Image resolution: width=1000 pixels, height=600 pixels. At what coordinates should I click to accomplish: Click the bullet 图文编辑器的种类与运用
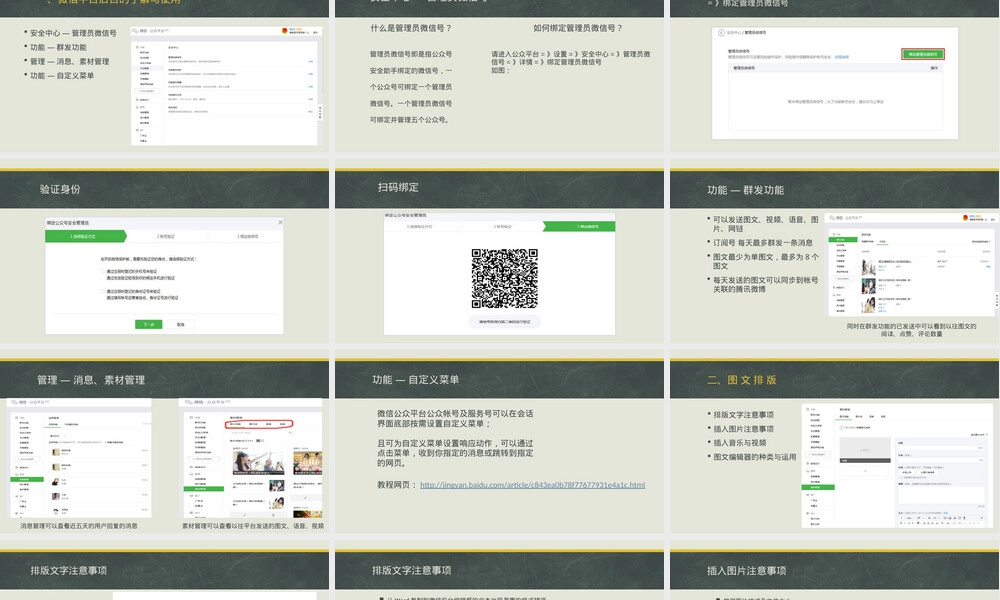coord(754,457)
